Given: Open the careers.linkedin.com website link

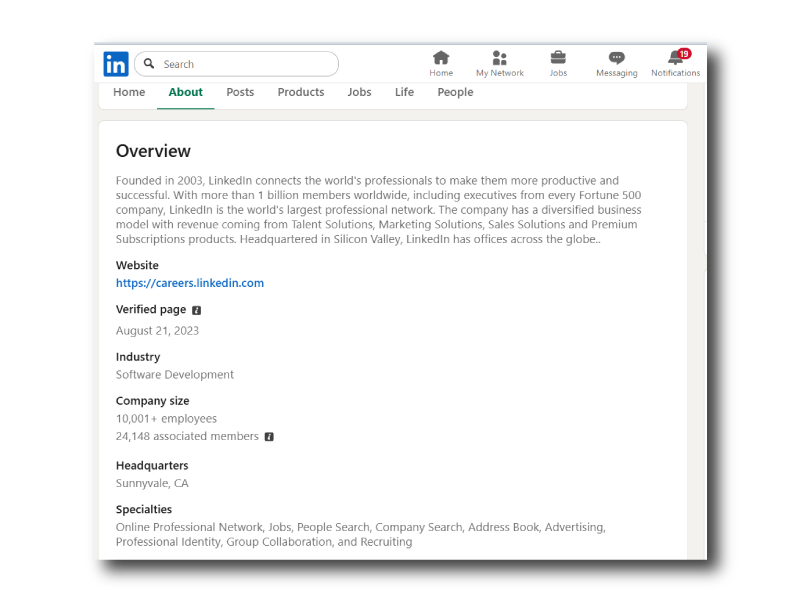Looking at the screenshot, I should point(190,283).
